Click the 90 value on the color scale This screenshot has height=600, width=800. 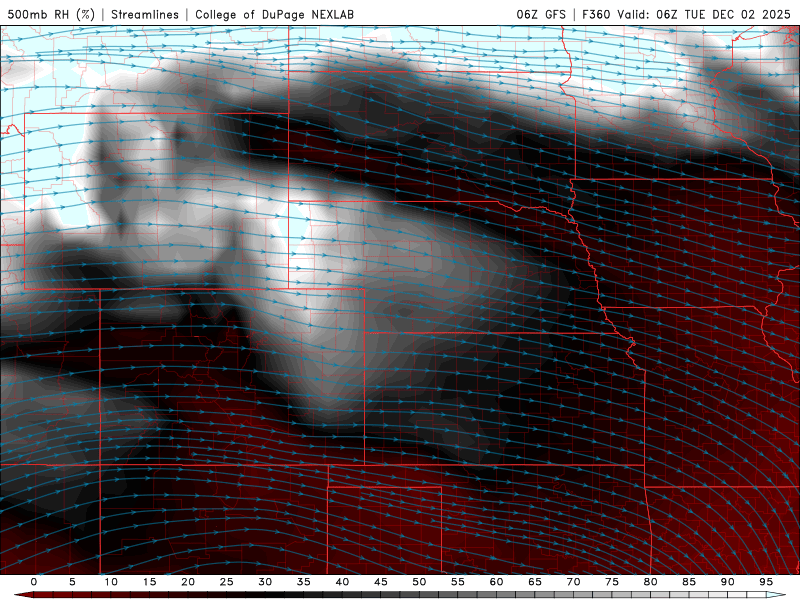click(x=728, y=582)
